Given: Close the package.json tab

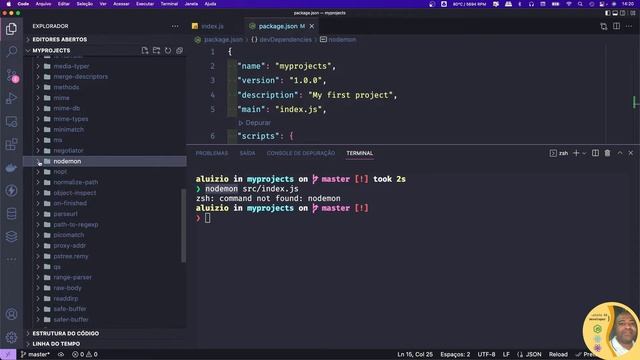Looking at the screenshot, I should (x=312, y=26).
